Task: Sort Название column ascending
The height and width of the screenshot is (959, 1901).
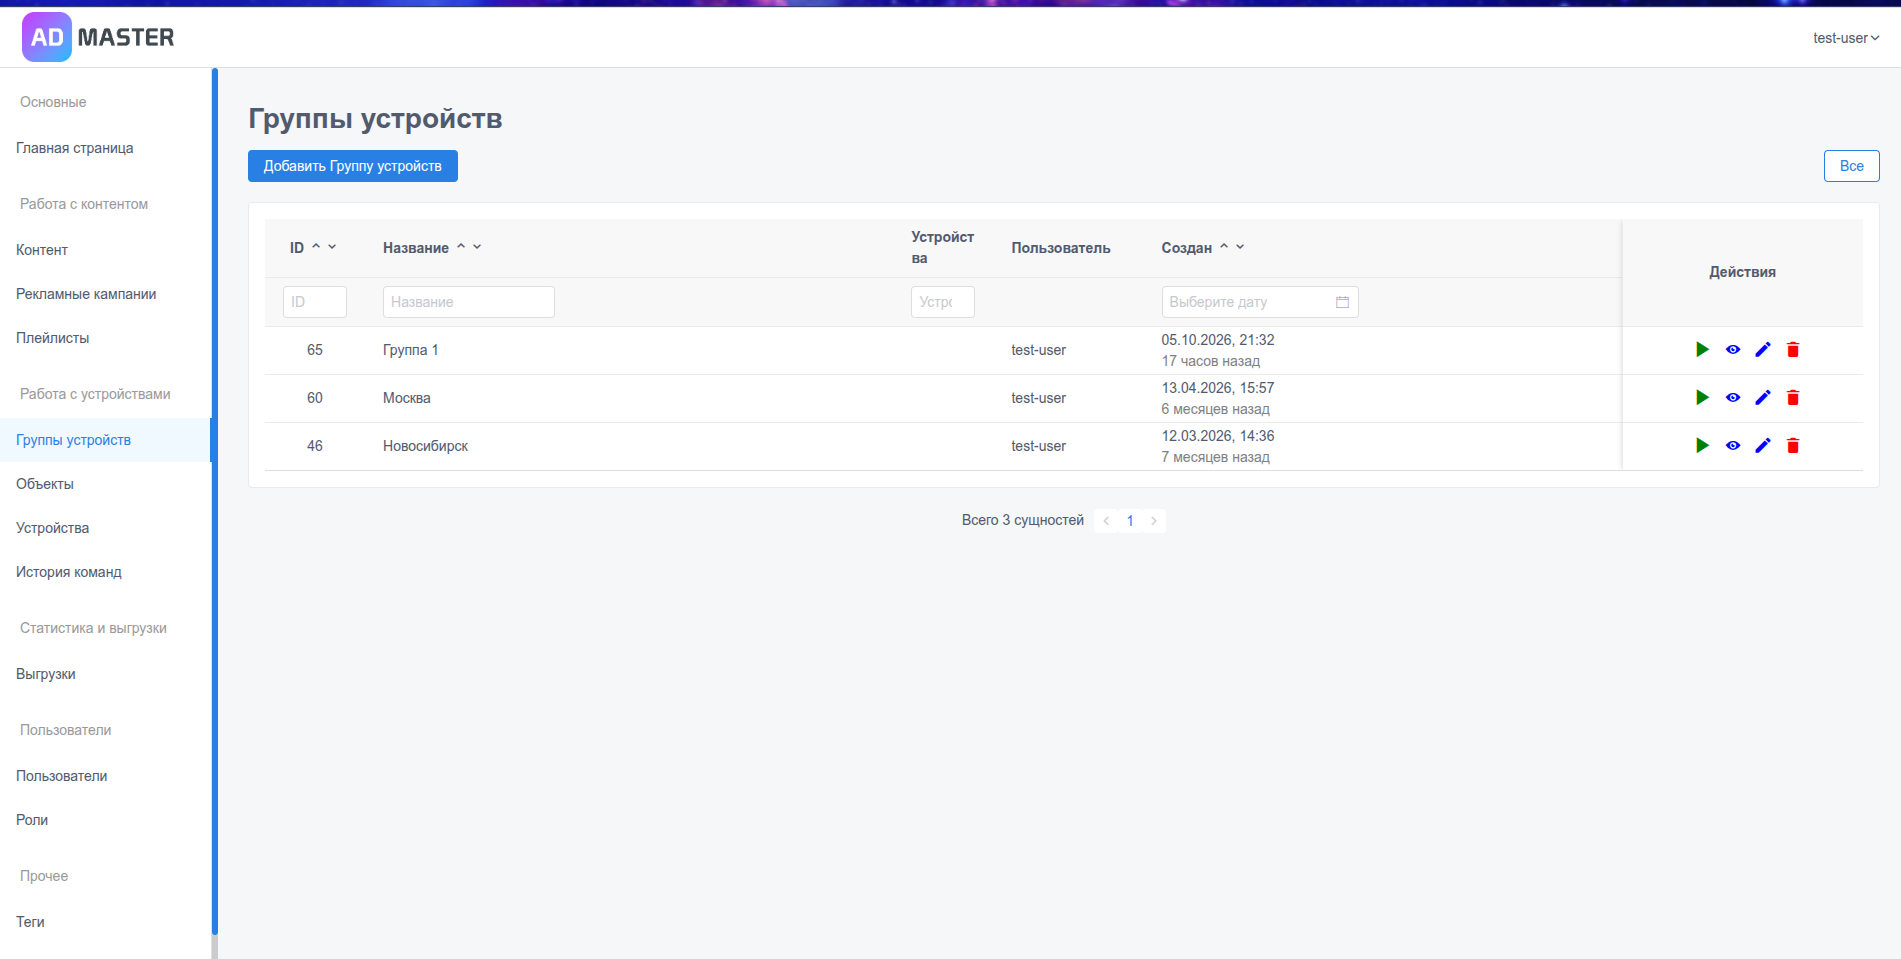Action: coord(461,246)
